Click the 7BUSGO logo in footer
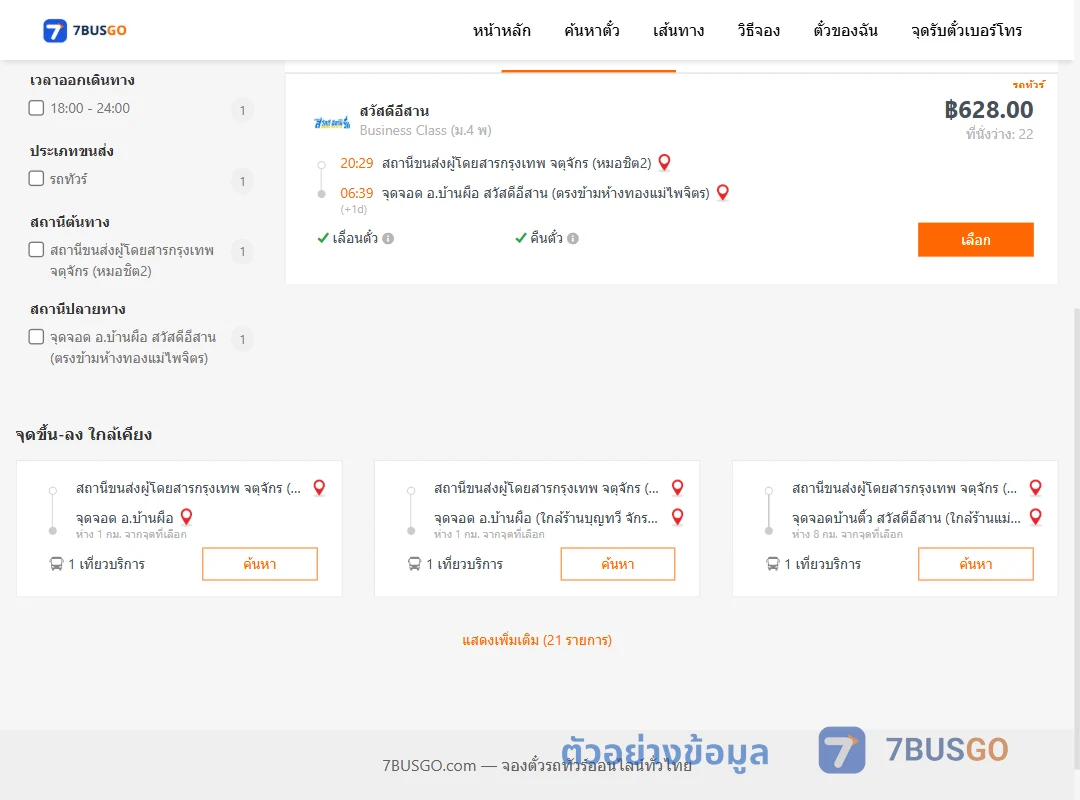The image size is (1080, 800). [x=913, y=750]
